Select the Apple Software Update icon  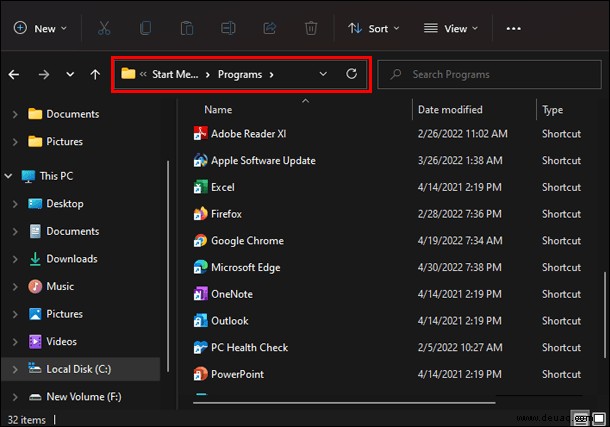[200, 160]
